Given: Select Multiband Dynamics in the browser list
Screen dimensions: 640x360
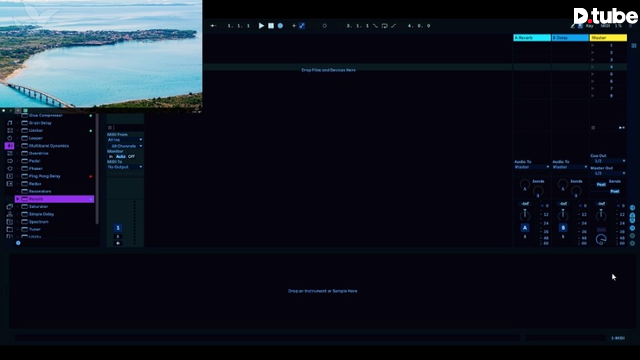Looking at the screenshot, I should [x=49, y=146].
